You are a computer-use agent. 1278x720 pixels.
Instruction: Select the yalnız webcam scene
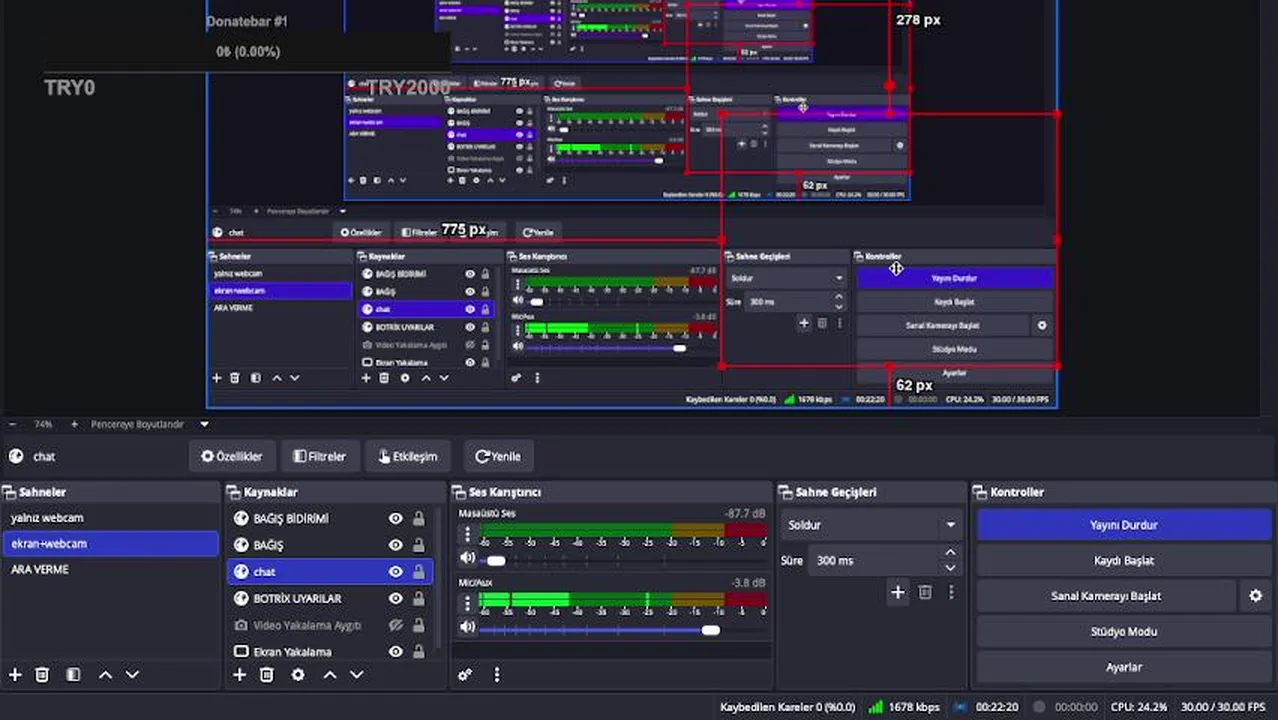point(110,518)
